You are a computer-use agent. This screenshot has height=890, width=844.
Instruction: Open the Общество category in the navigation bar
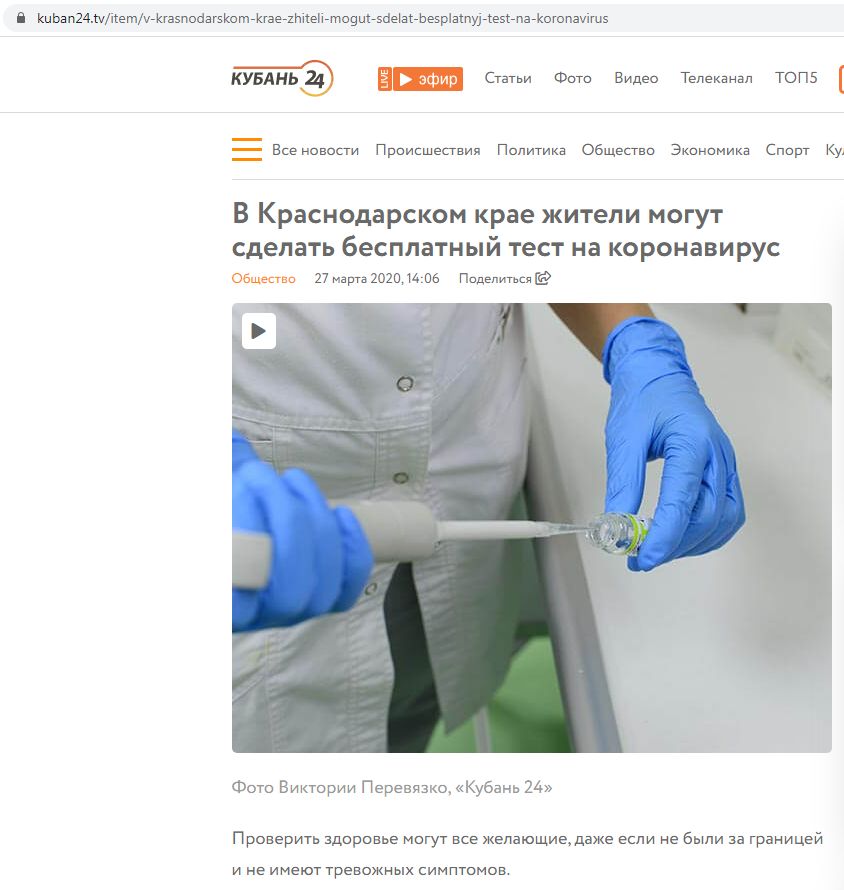[x=618, y=150]
